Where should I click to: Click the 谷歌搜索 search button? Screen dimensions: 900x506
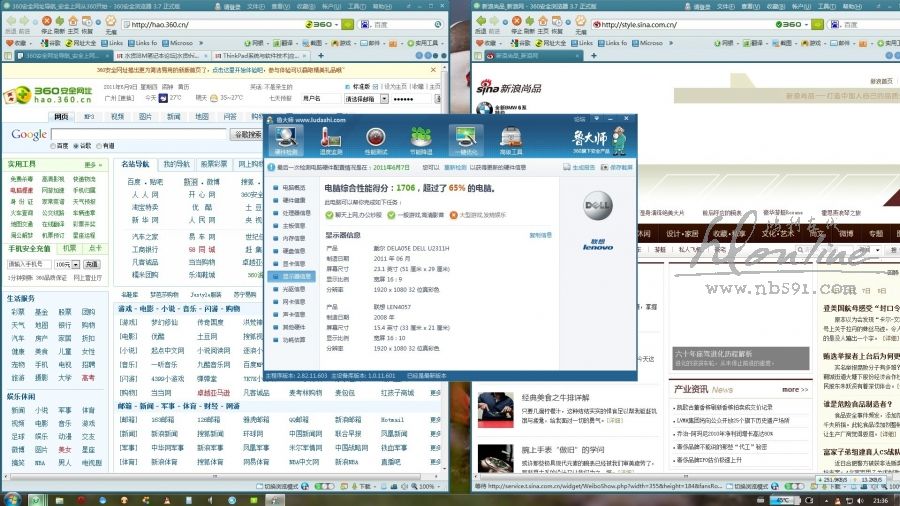(x=246, y=134)
